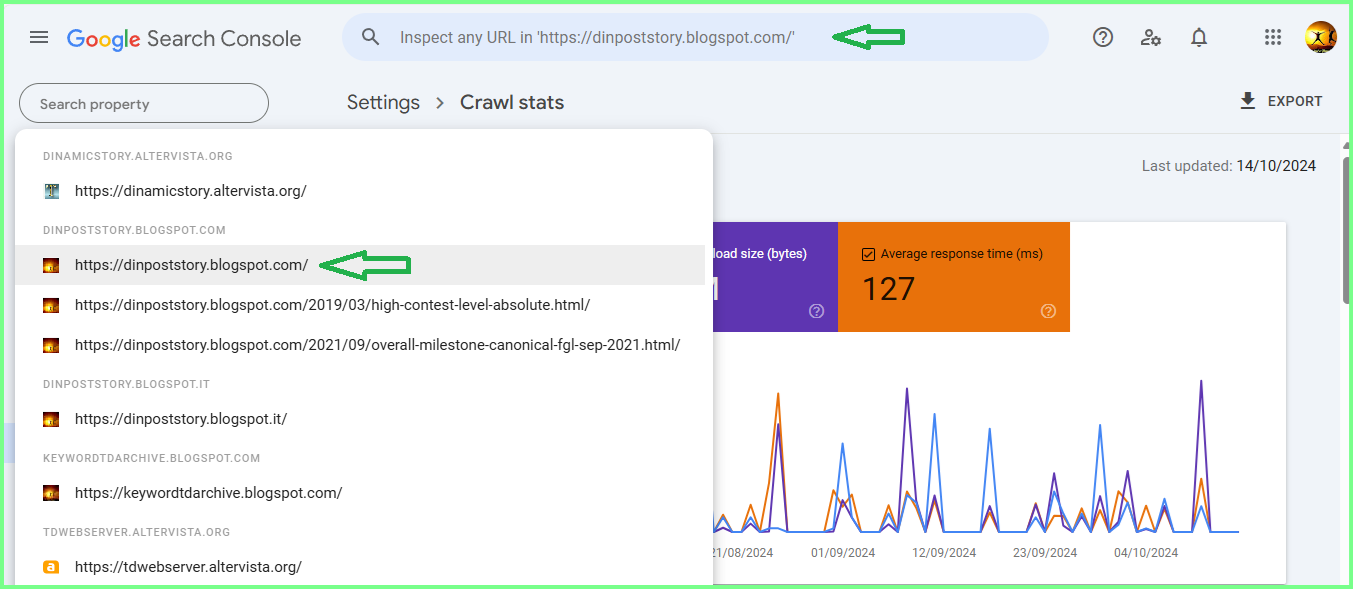Click the Average response time card

click(x=954, y=277)
